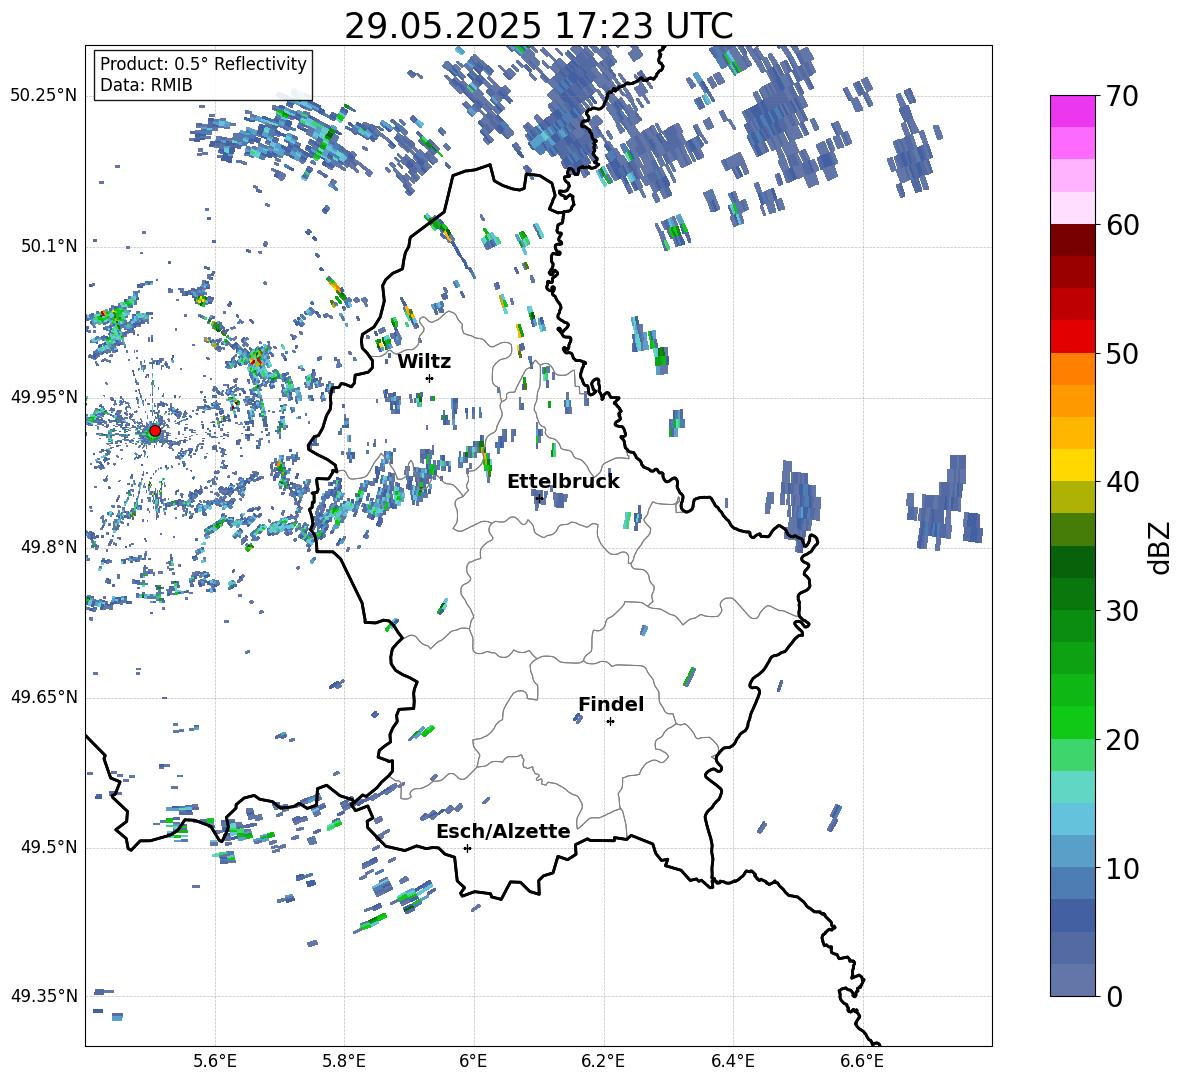Click the 50.25°N latitude label
Viewport: 1184px width, 1081px height.
click(x=44, y=95)
